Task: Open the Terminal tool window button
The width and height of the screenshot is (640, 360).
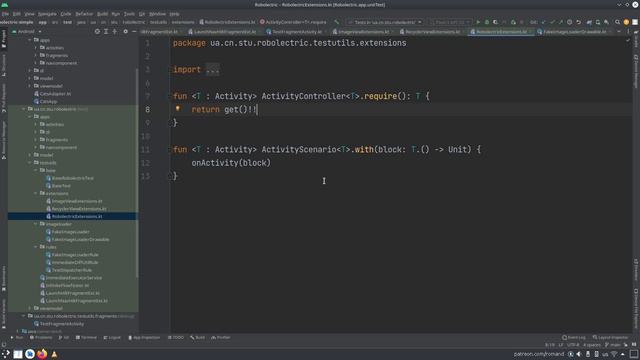Action: [x=86, y=338]
